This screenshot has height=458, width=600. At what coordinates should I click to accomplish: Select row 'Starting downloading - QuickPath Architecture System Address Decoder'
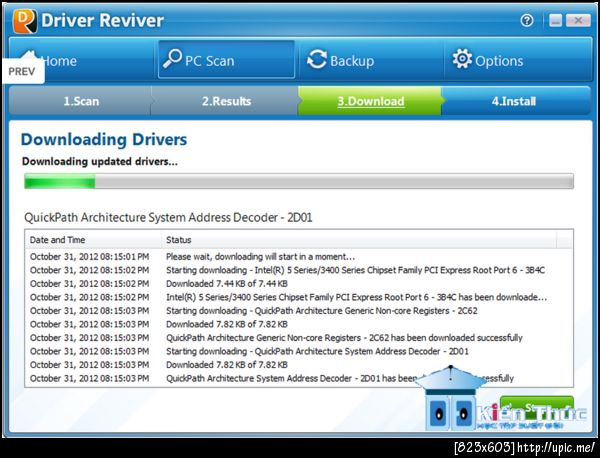point(299,351)
